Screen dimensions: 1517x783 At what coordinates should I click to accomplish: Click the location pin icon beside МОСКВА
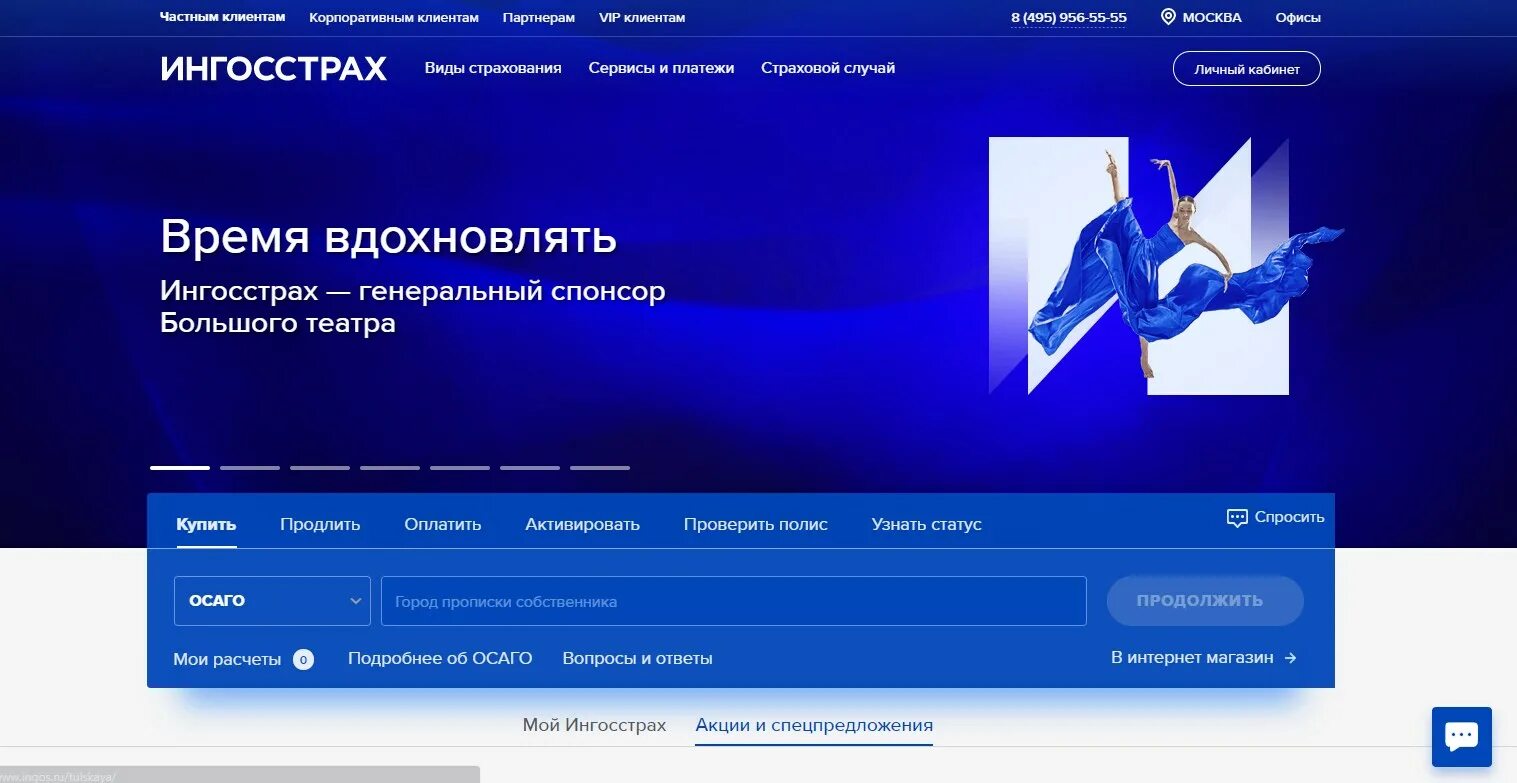pyautogui.click(x=1167, y=17)
